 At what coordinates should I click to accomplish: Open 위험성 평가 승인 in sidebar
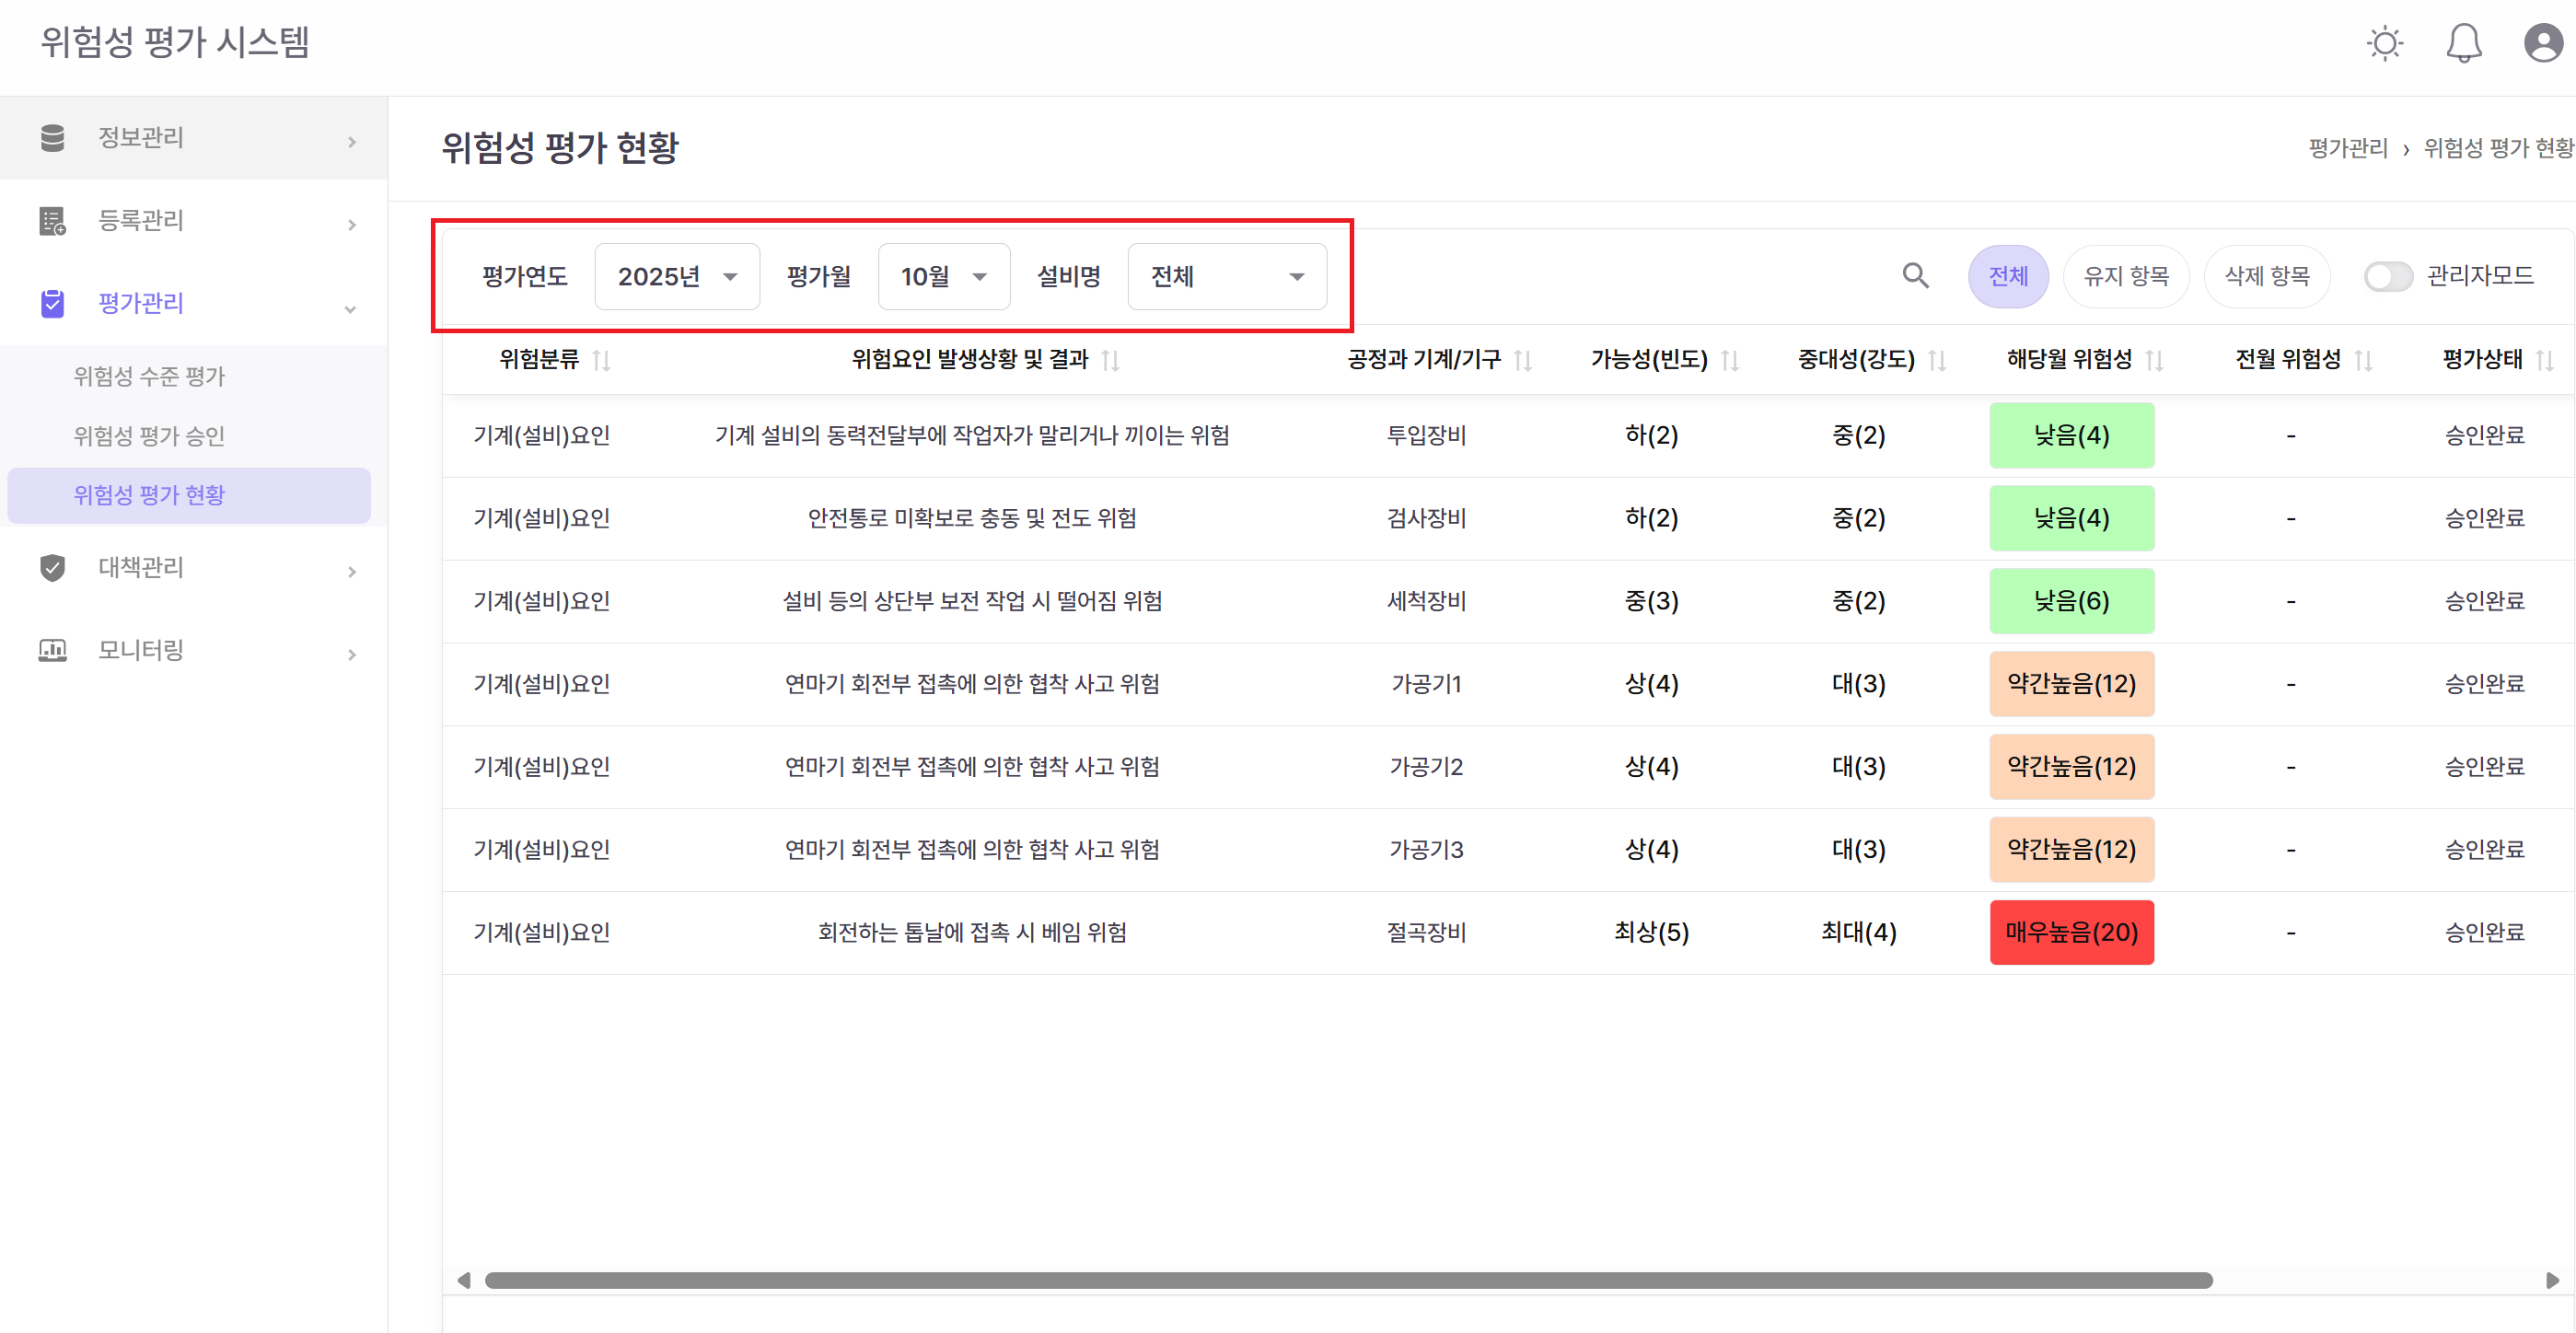click(x=148, y=436)
